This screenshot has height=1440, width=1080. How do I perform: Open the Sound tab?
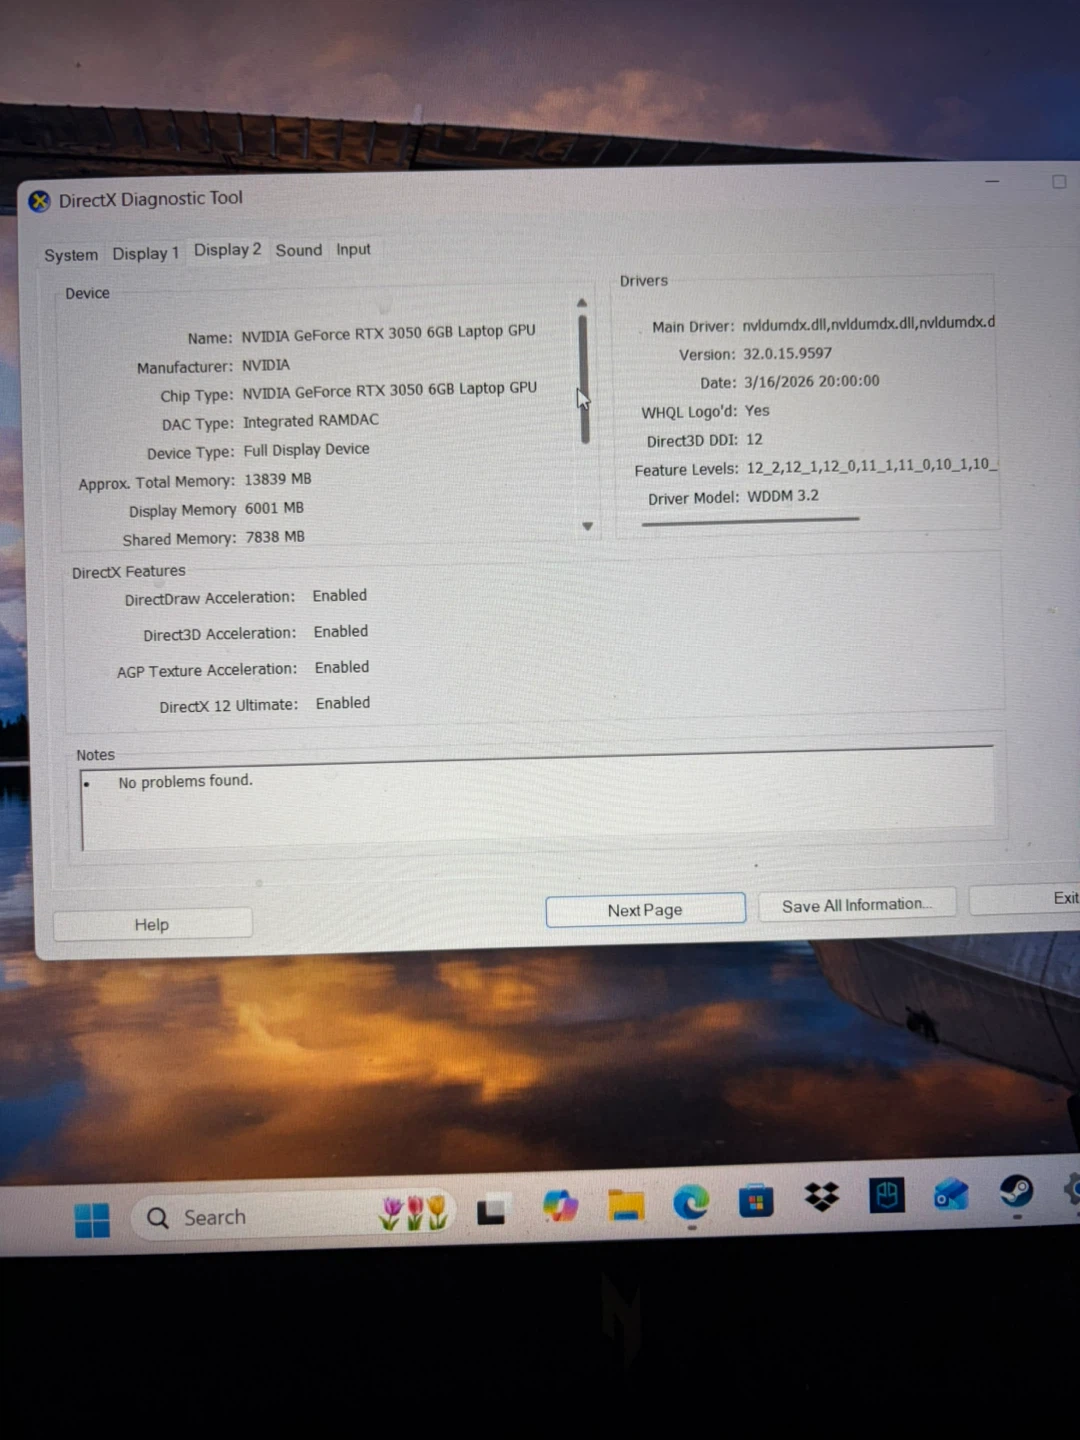(x=299, y=250)
